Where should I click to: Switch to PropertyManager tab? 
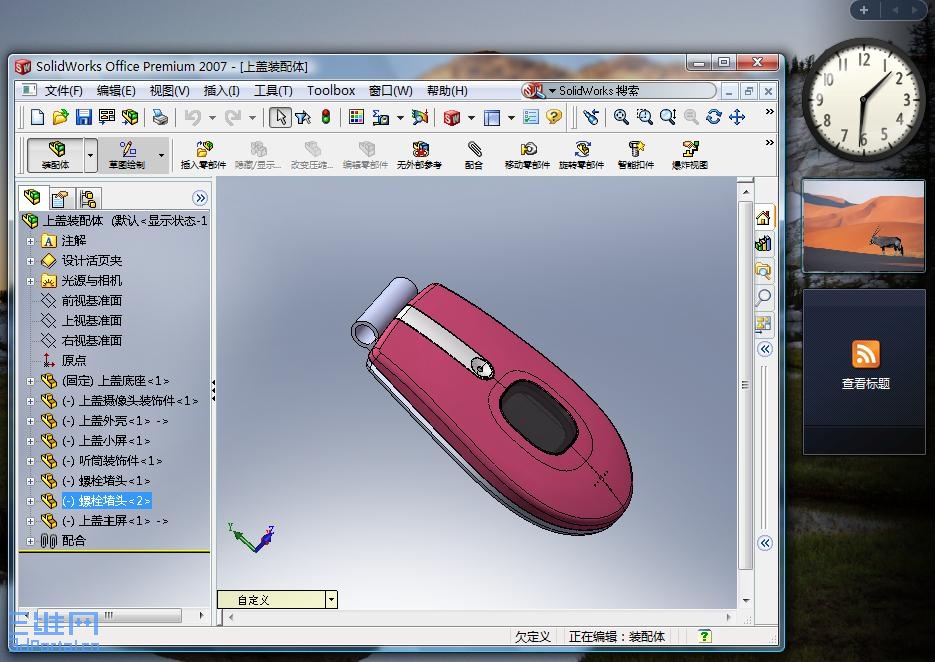[x=60, y=198]
